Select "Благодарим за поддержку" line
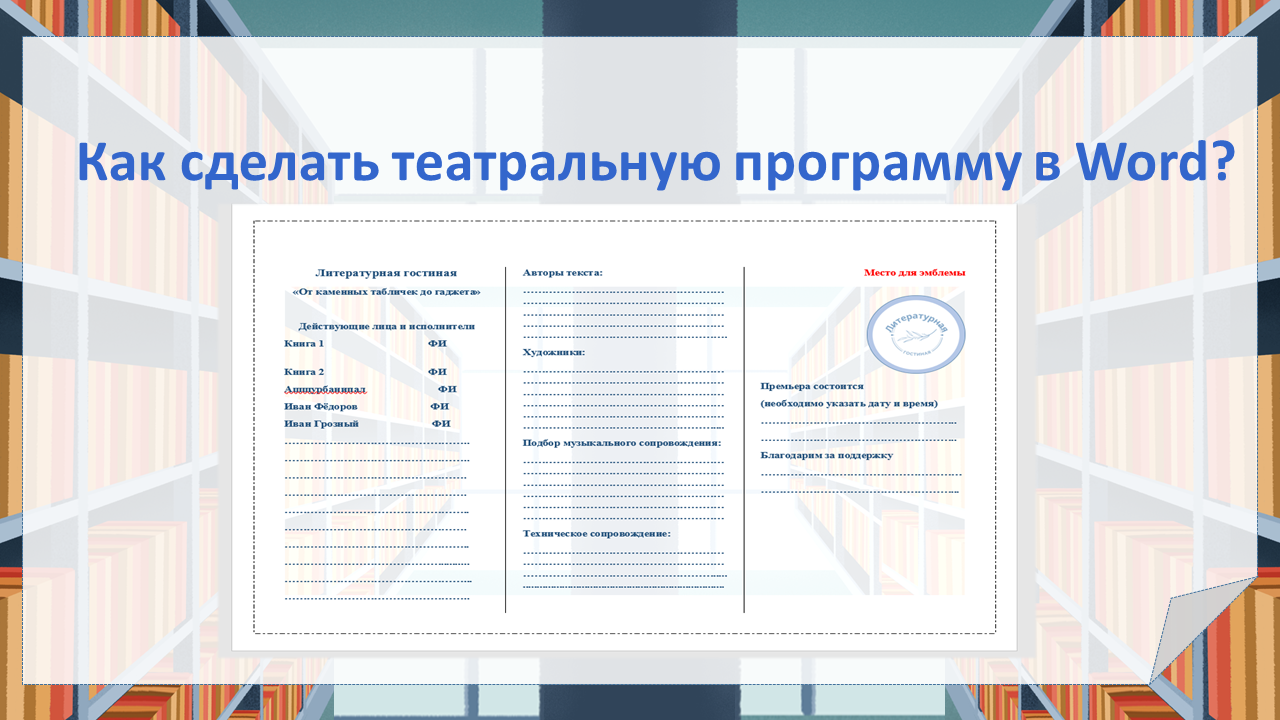The height and width of the screenshot is (720, 1280). coord(826,455)
